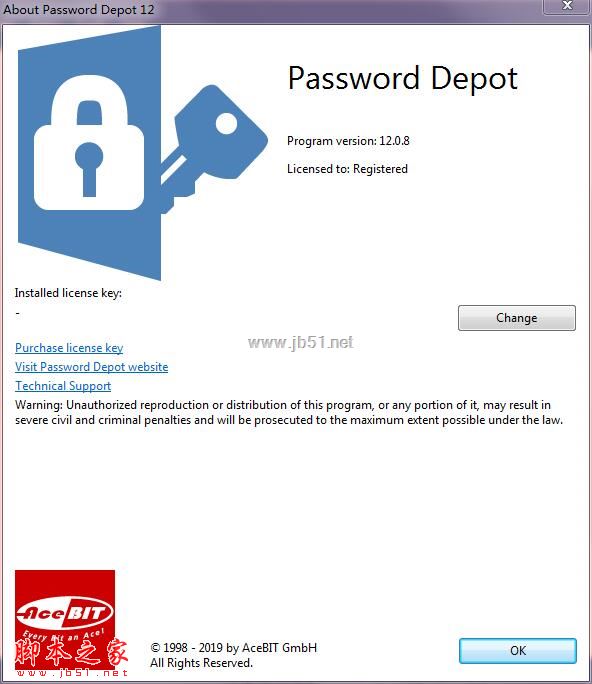Click the keyhole on the padlock graphic
This screenshot has width=592, height=684.
click(x=89, y=169)
